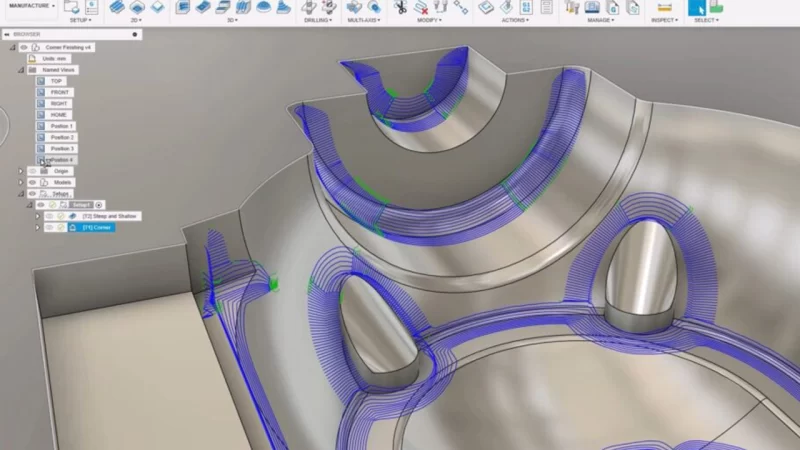
Task: Collapse the BROWSER panel with arrow icon
Action: point(7,34)
